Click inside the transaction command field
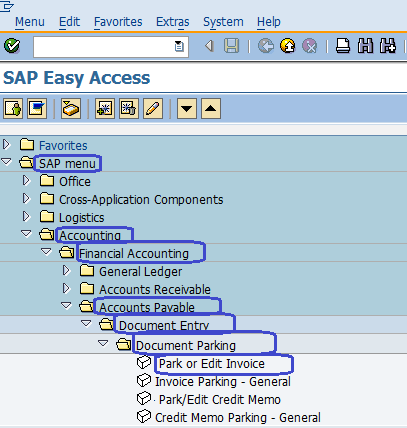 [x=103, y=47]
